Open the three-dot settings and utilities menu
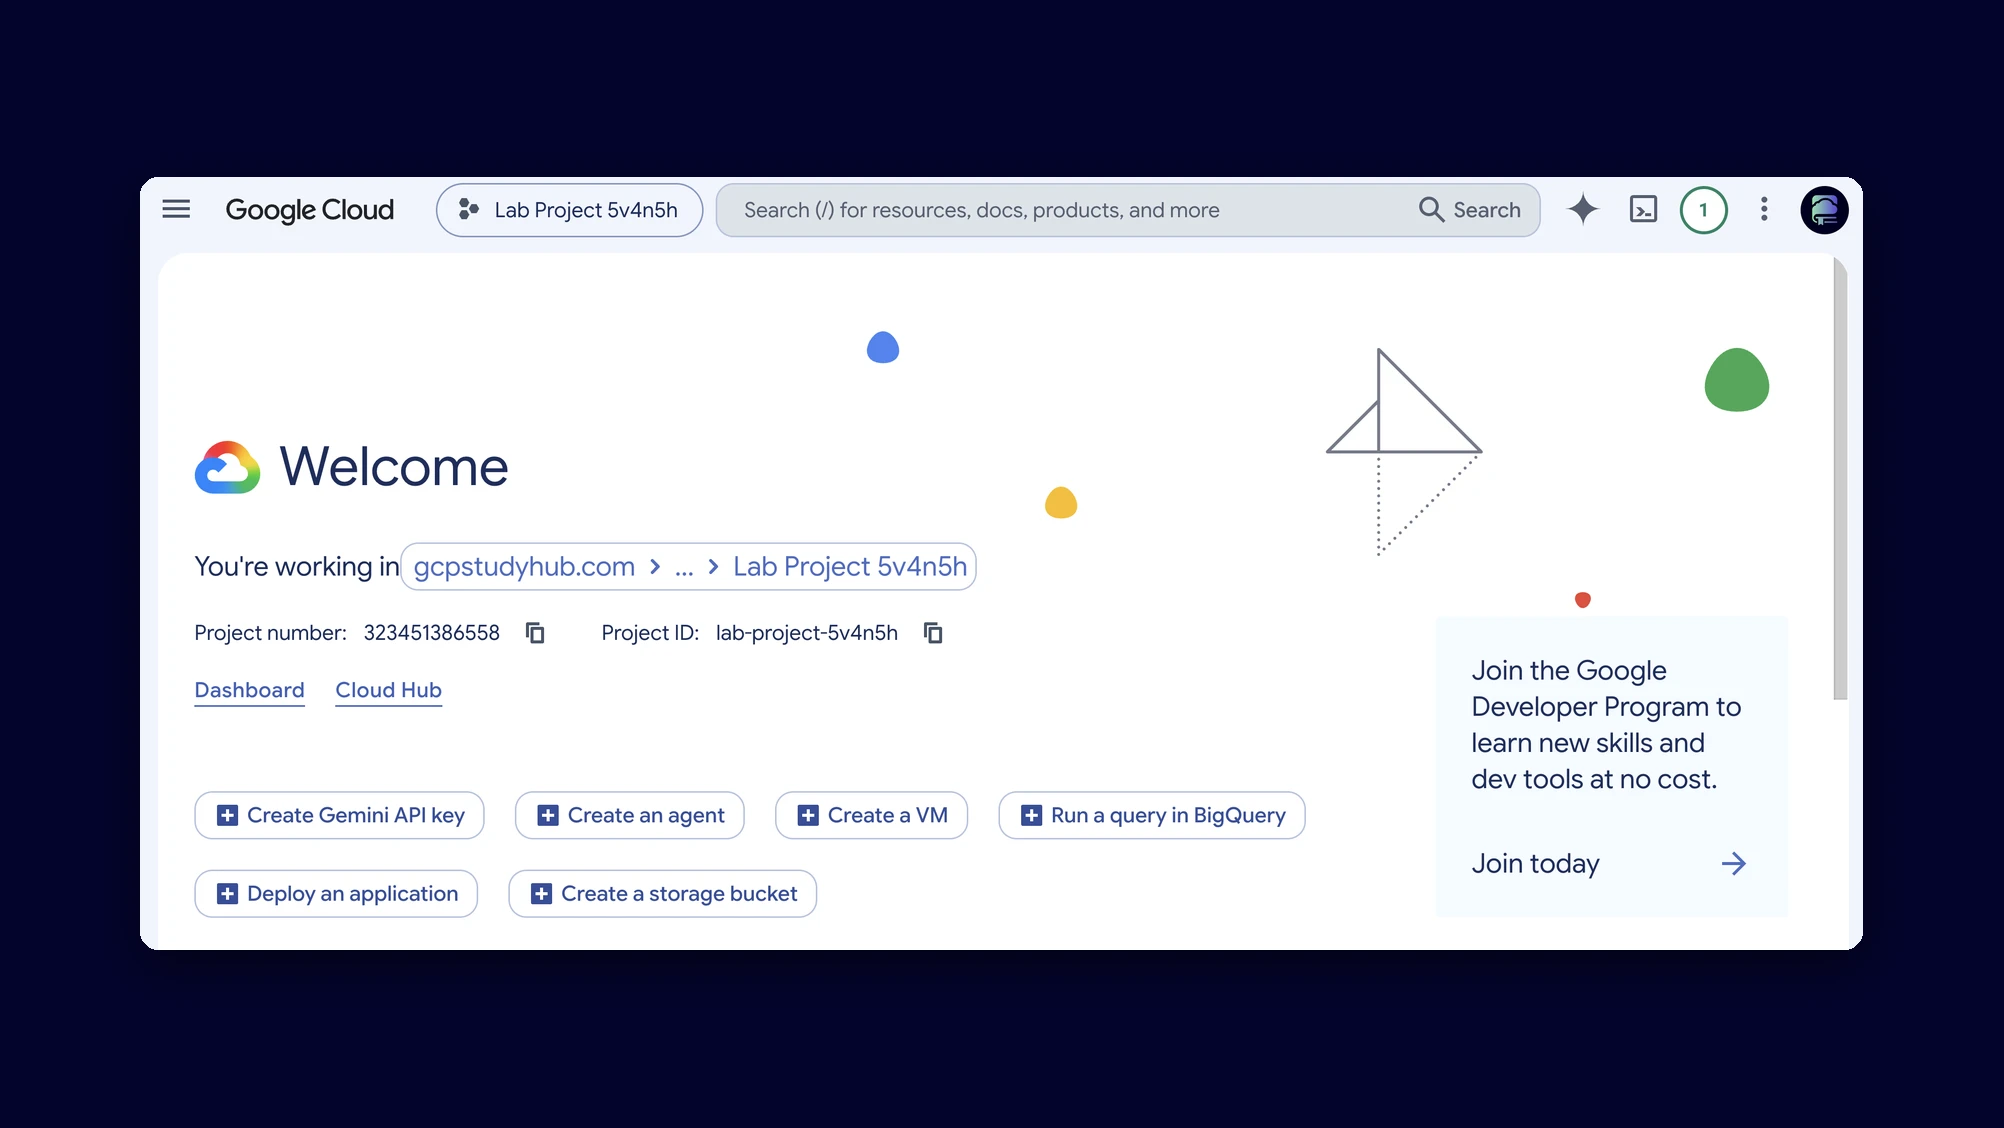The height and width of the screenshot is (1128, 2004). tap(1764, 209)
